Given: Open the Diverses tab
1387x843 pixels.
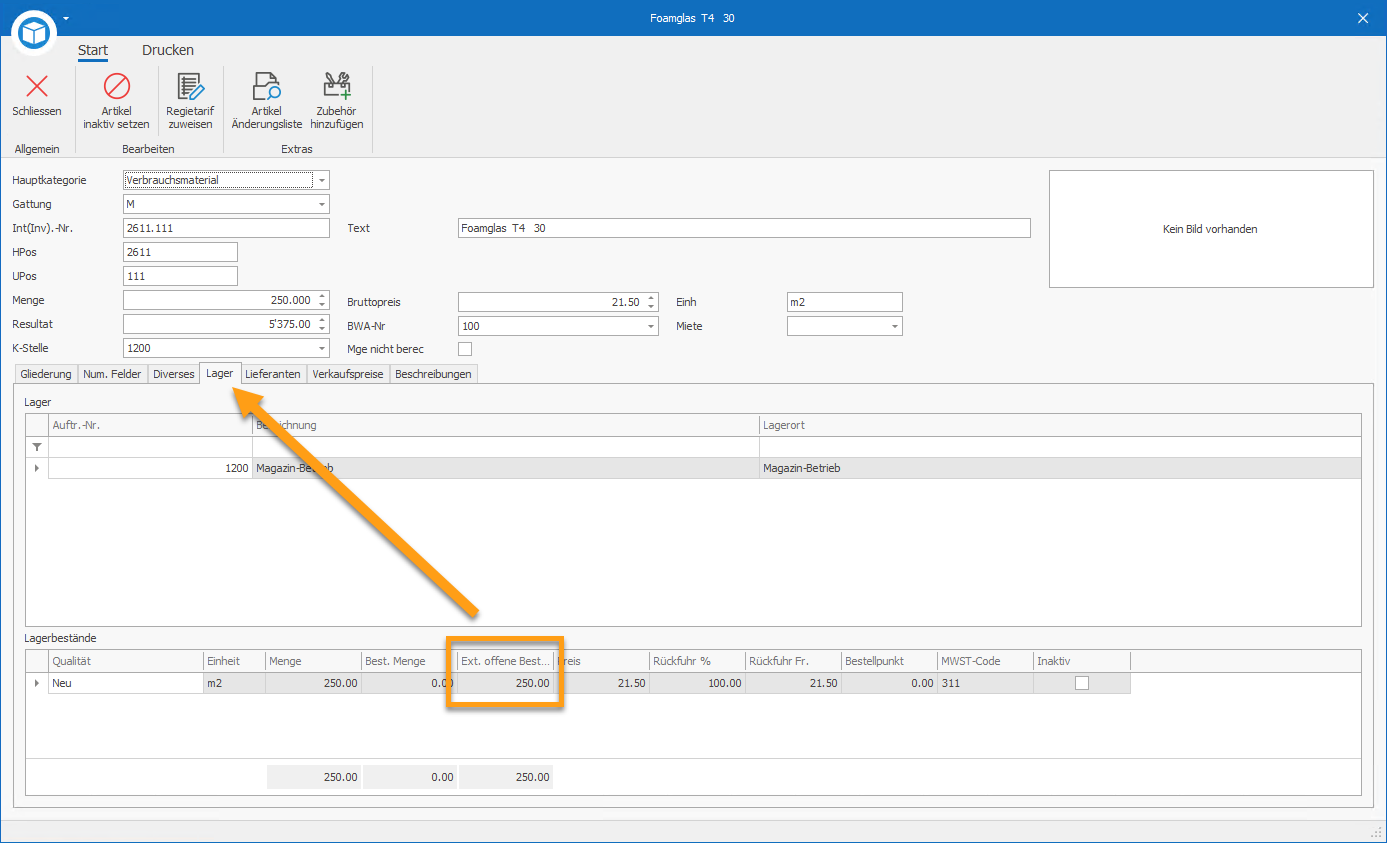Looking at the screenshot, I should pos(174,374).
